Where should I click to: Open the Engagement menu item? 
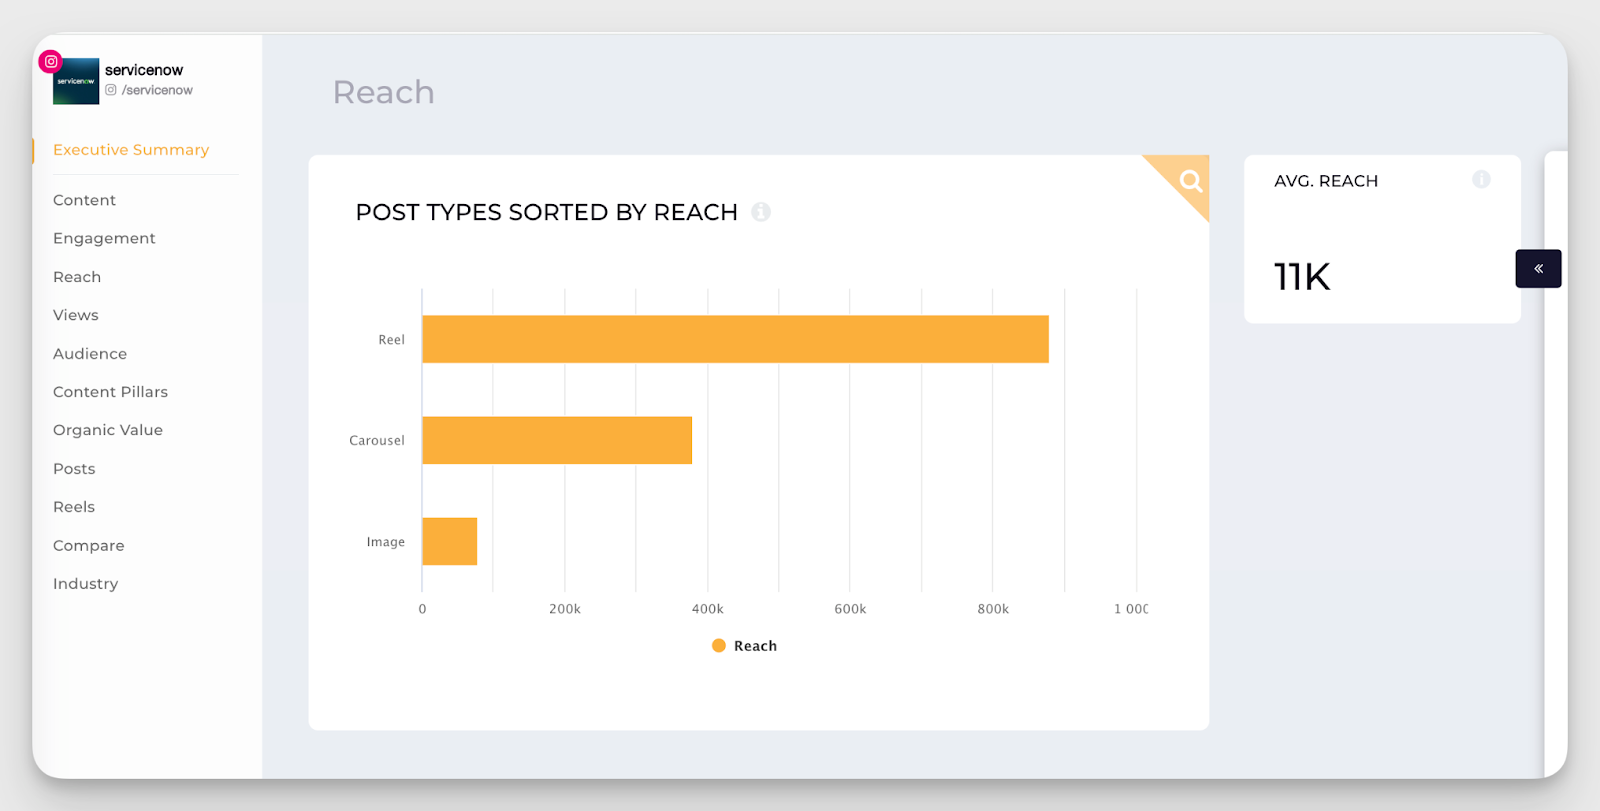104,238
